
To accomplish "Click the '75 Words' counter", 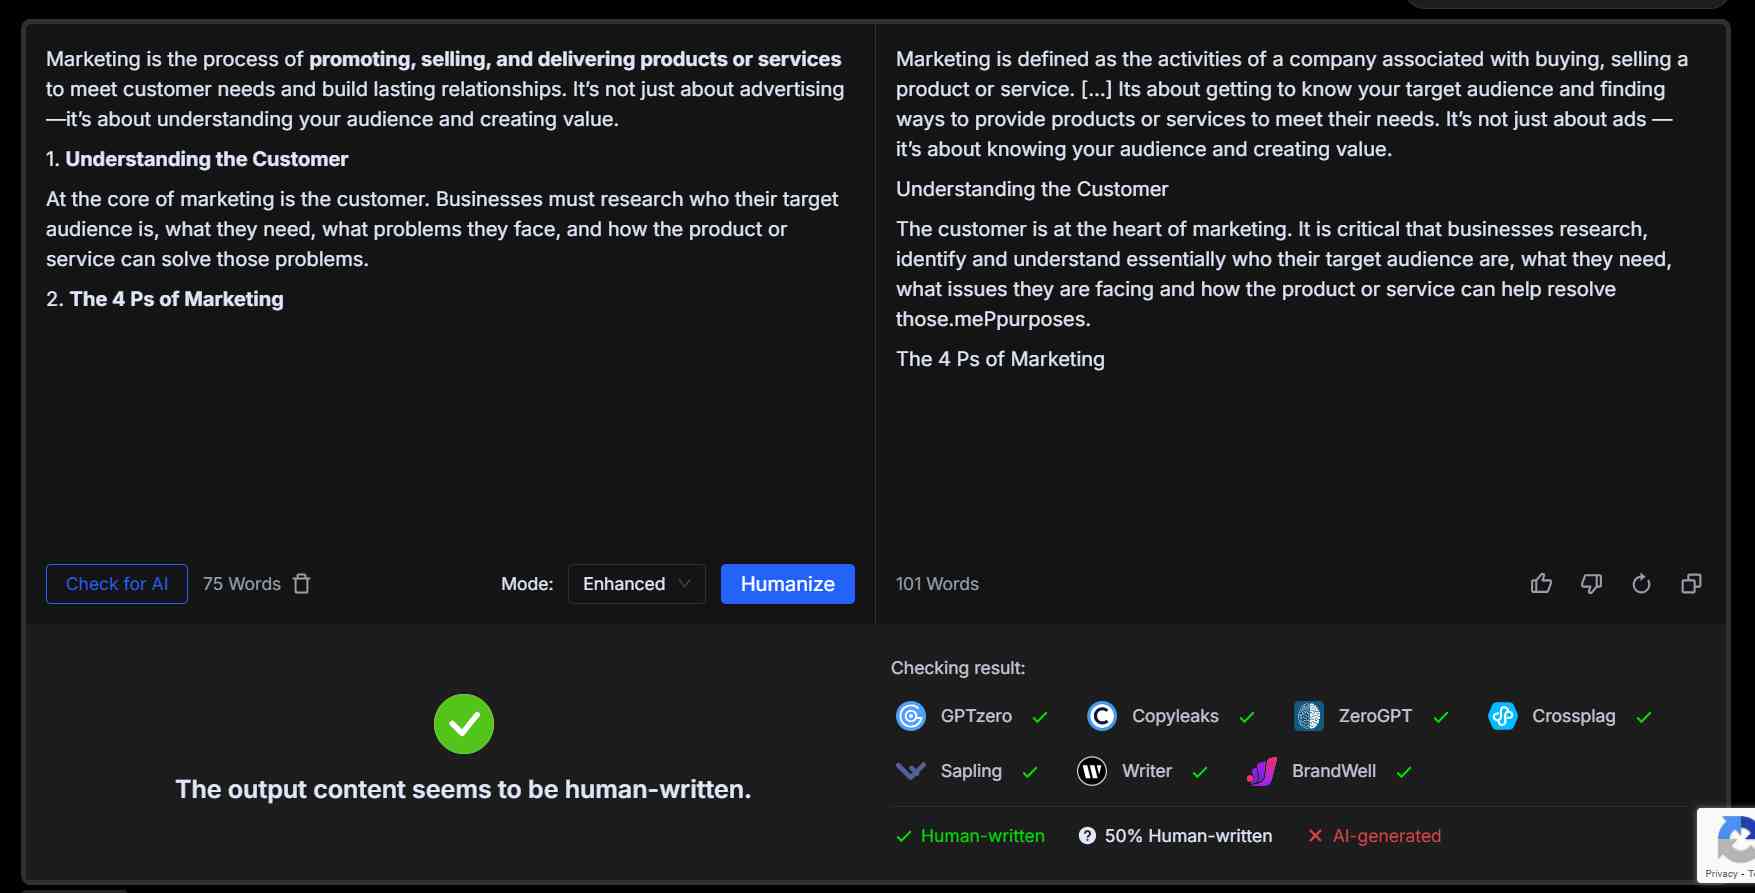I will [242, 584].
